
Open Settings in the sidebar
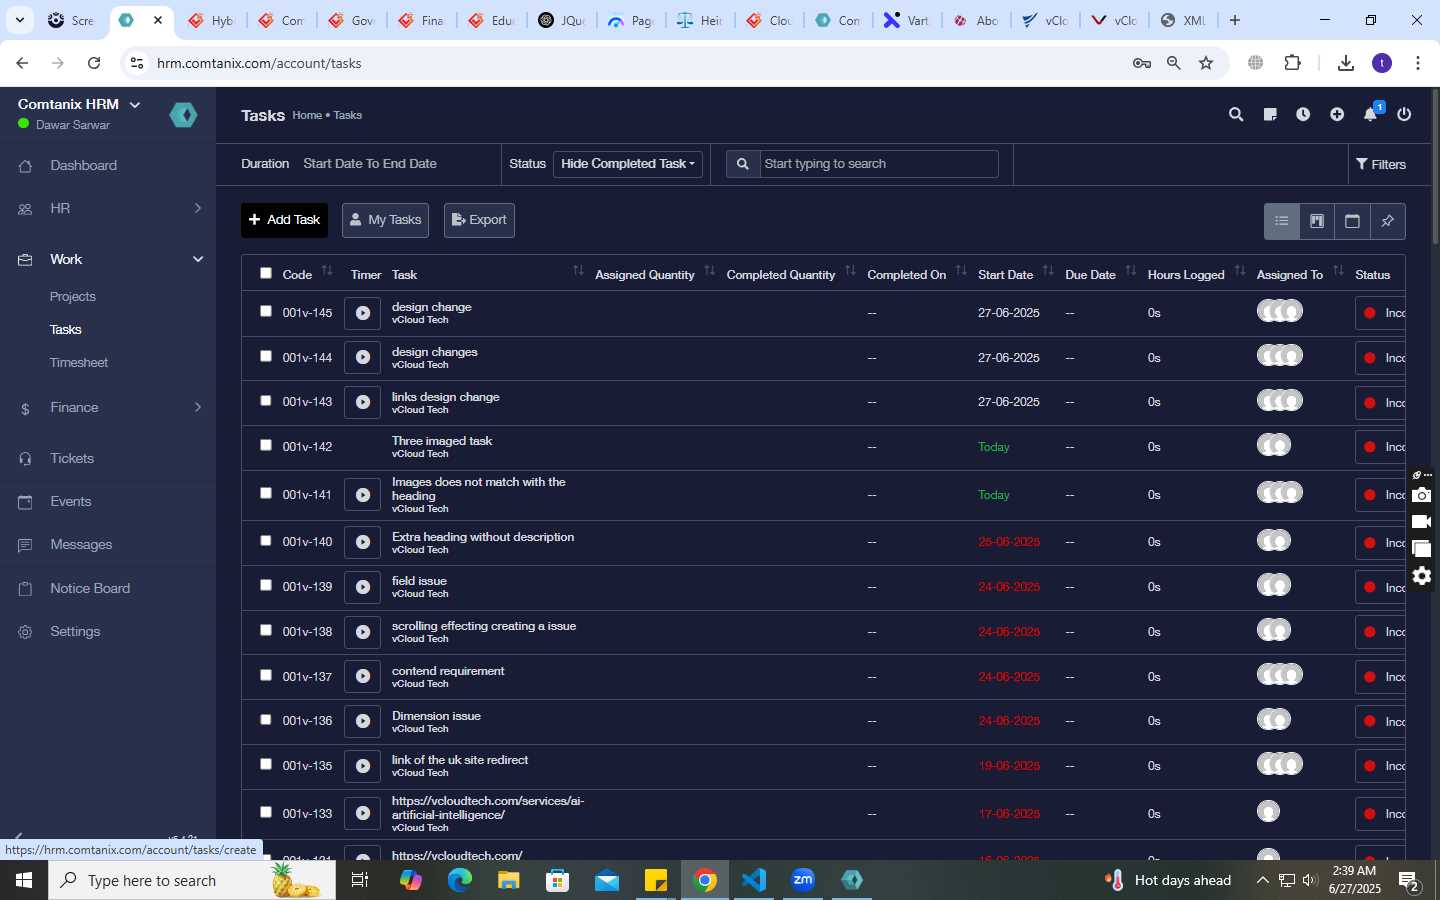(75, 632)
